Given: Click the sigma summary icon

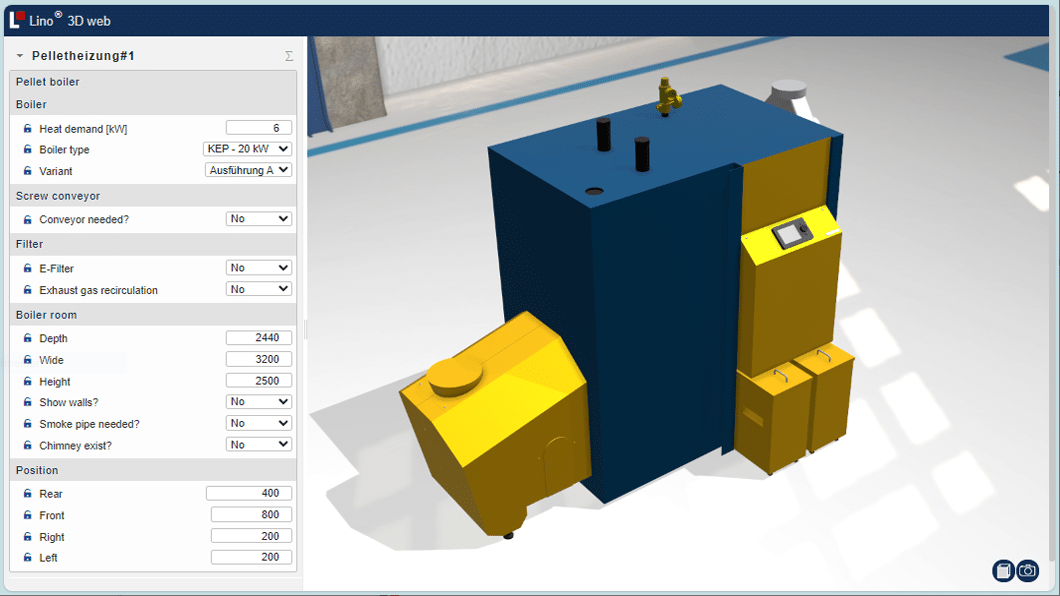Looking at the screenshot, I should tap(289, 56).
